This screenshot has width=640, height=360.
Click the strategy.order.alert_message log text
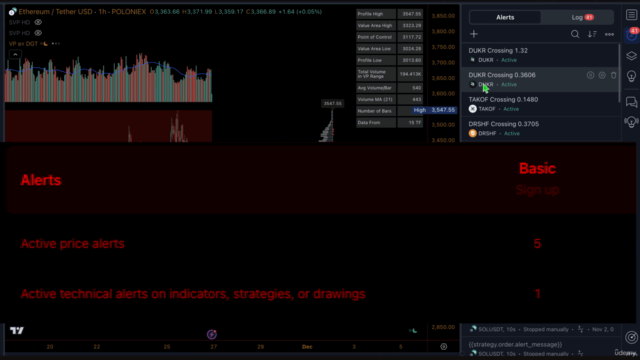[x=515, y=344]
